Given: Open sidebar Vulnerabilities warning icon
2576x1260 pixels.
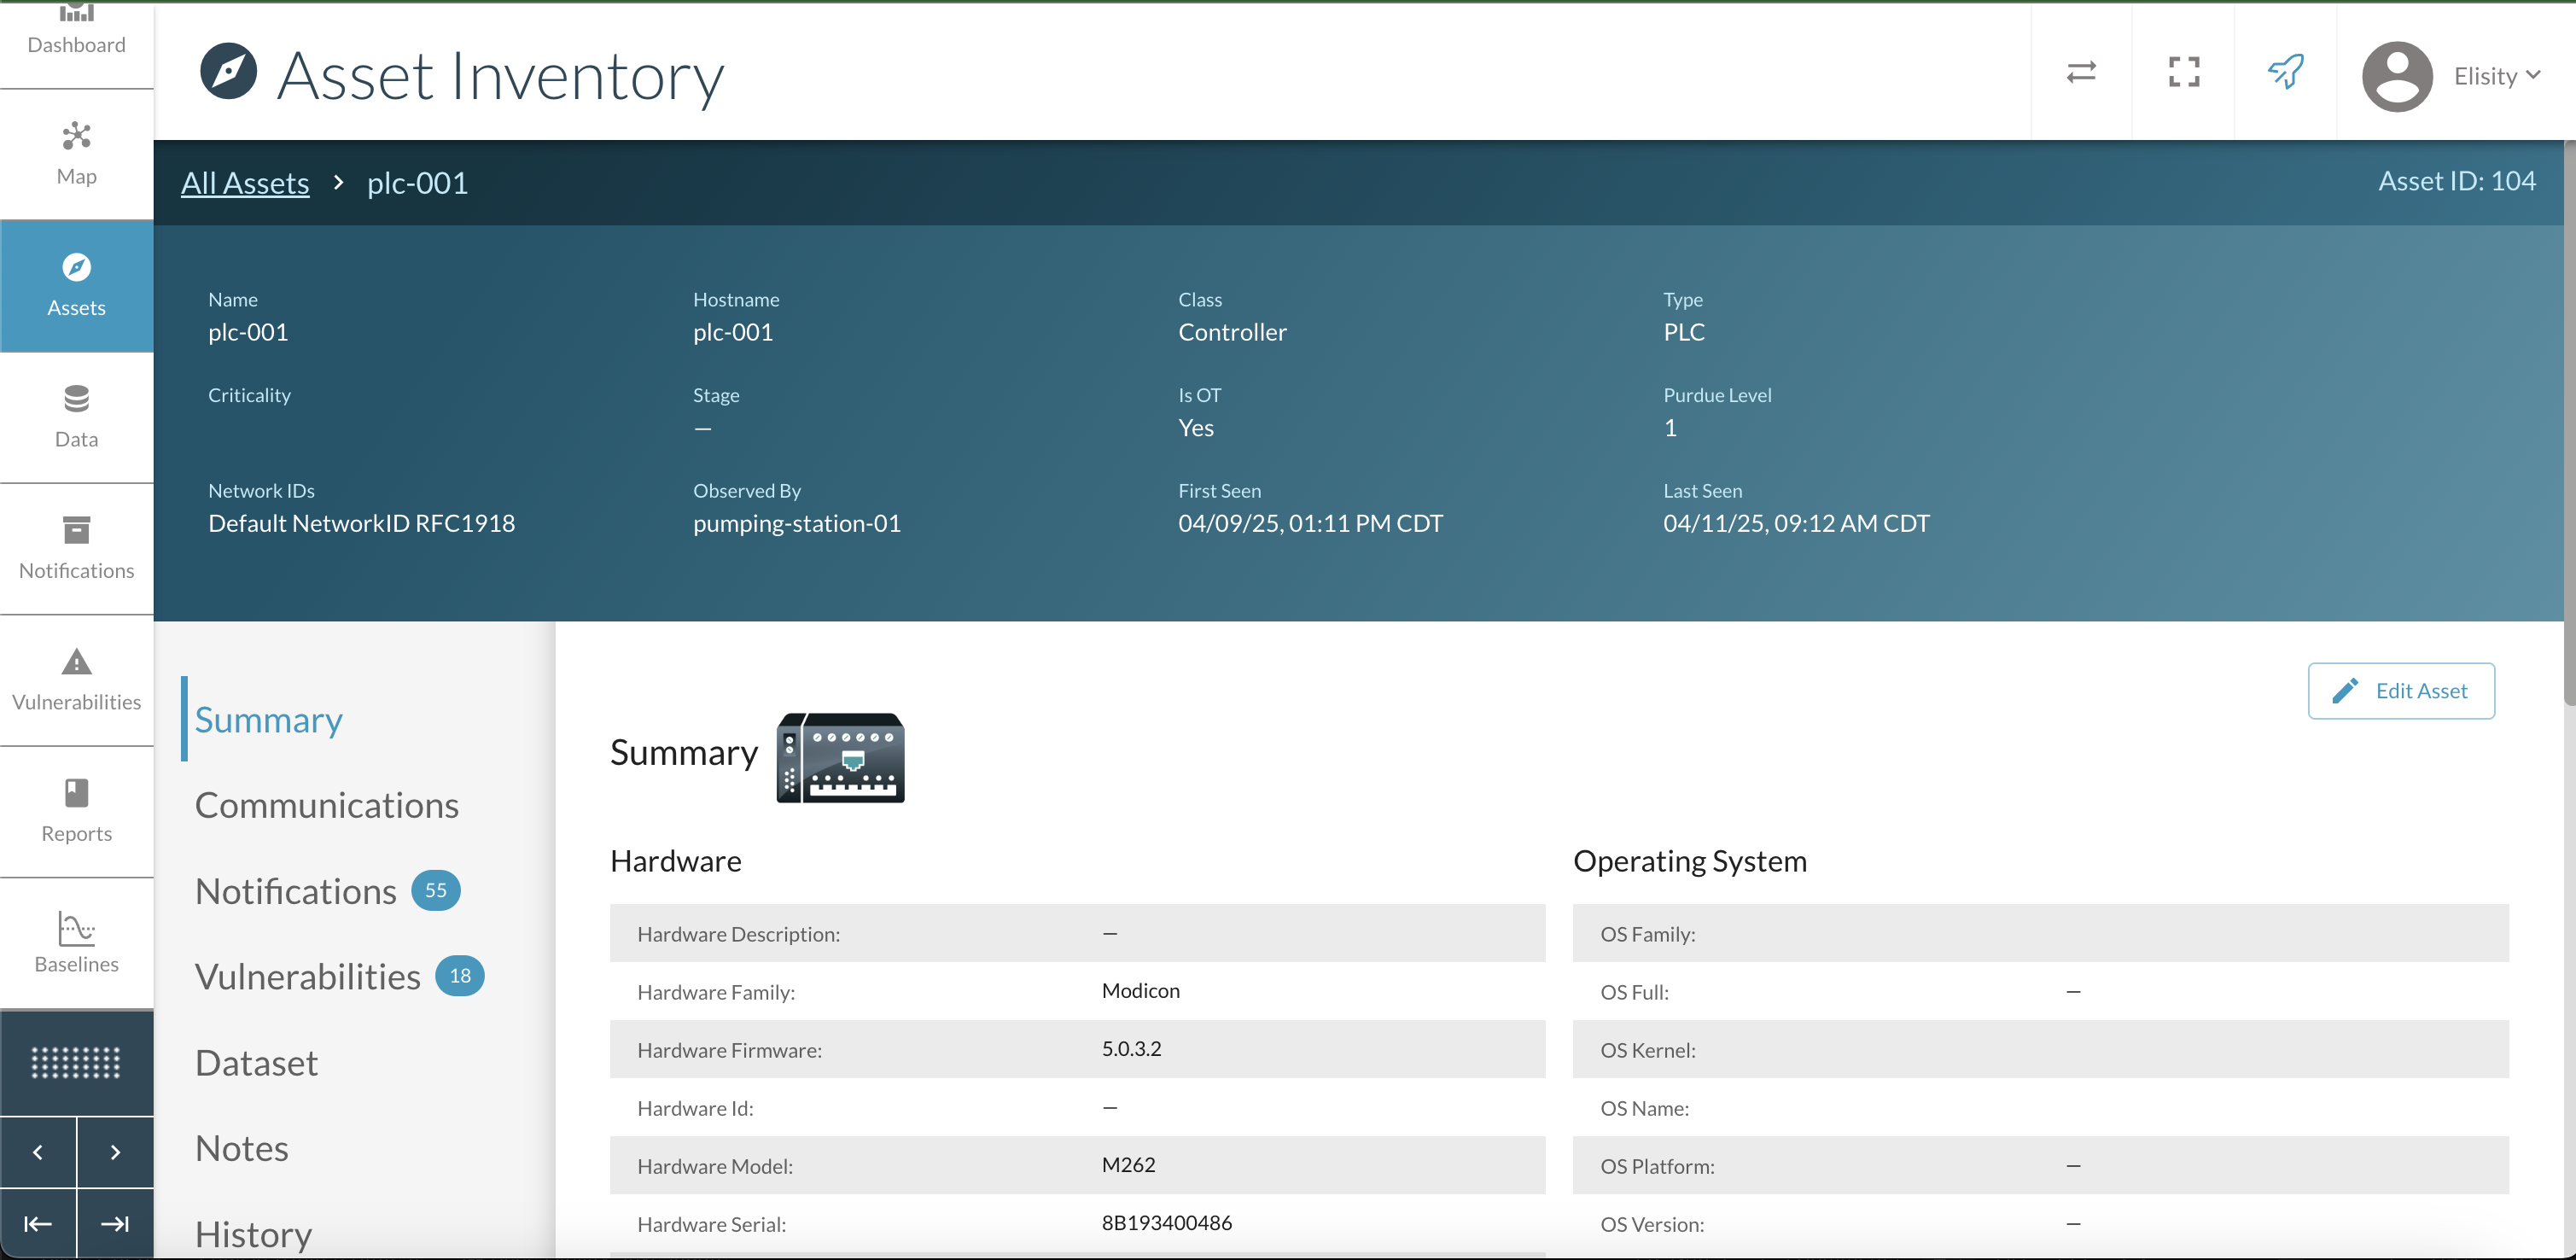Looking at the screenshot, I should click(76, 679).
